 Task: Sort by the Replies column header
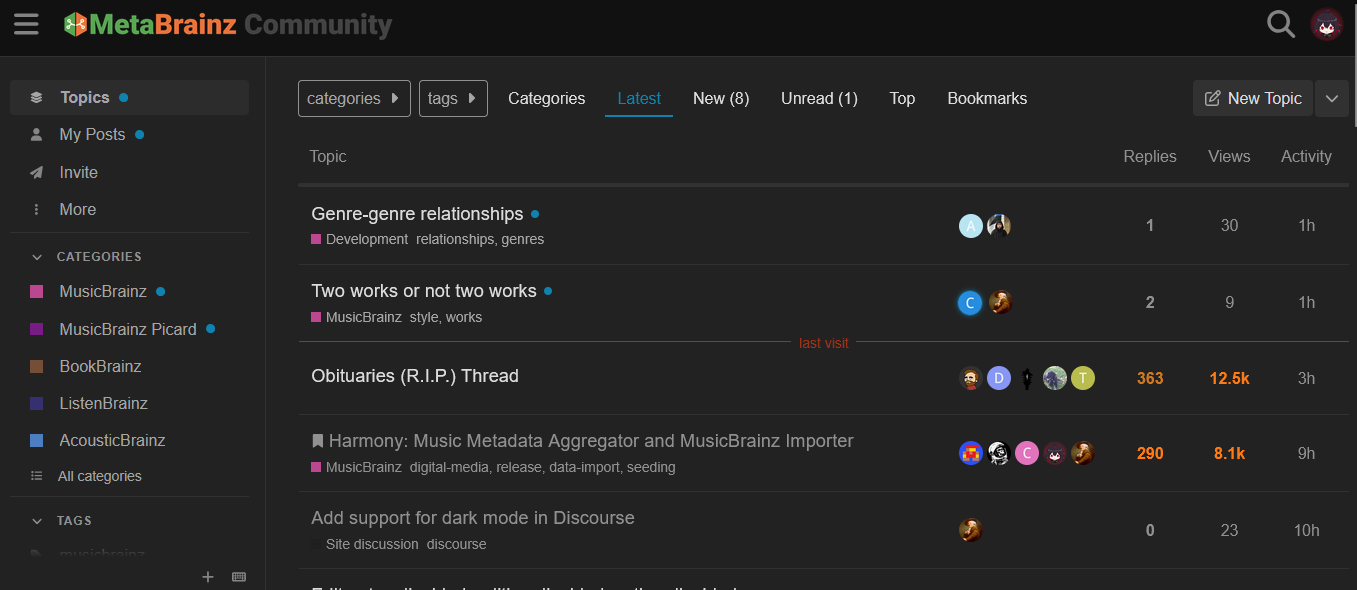tap(1150, 156)
